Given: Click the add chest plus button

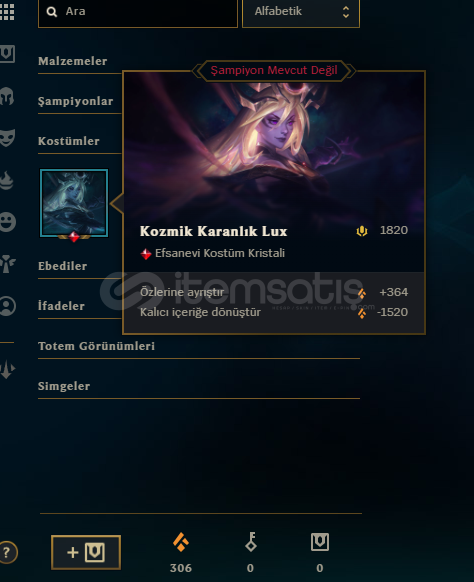Looking at the screenshot, I should click(x=86, y=553).
